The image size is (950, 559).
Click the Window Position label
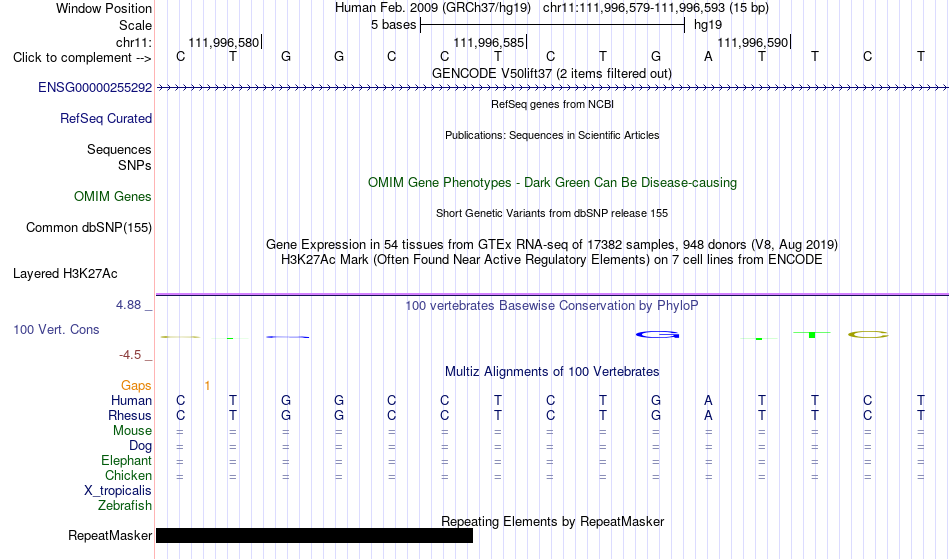(x=104, y=8)
